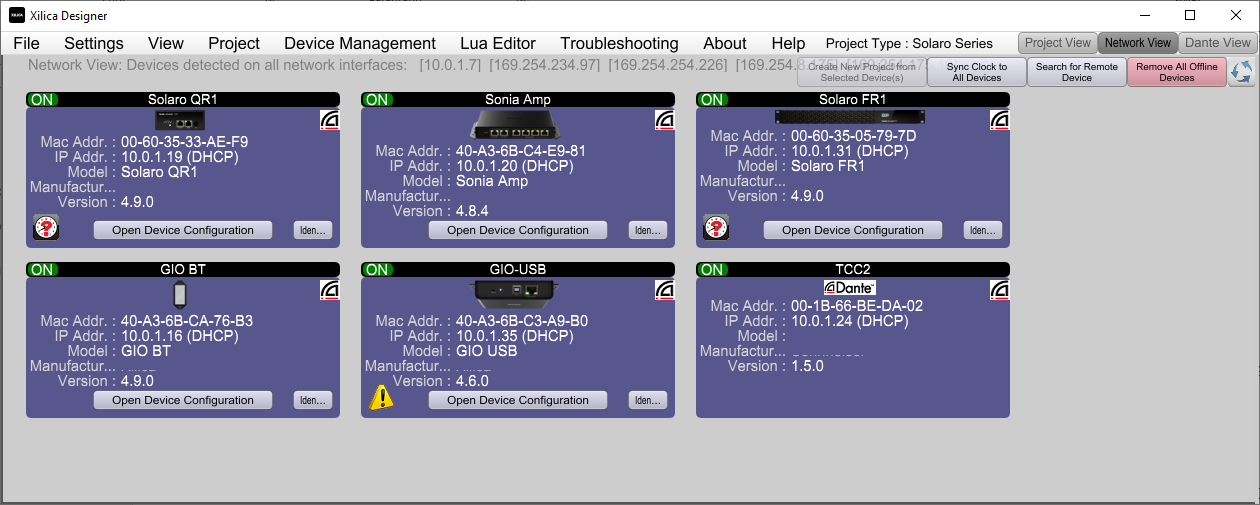
Task: Click the Xilica logo icon on Solaro FR1 card
Action: 999,120
